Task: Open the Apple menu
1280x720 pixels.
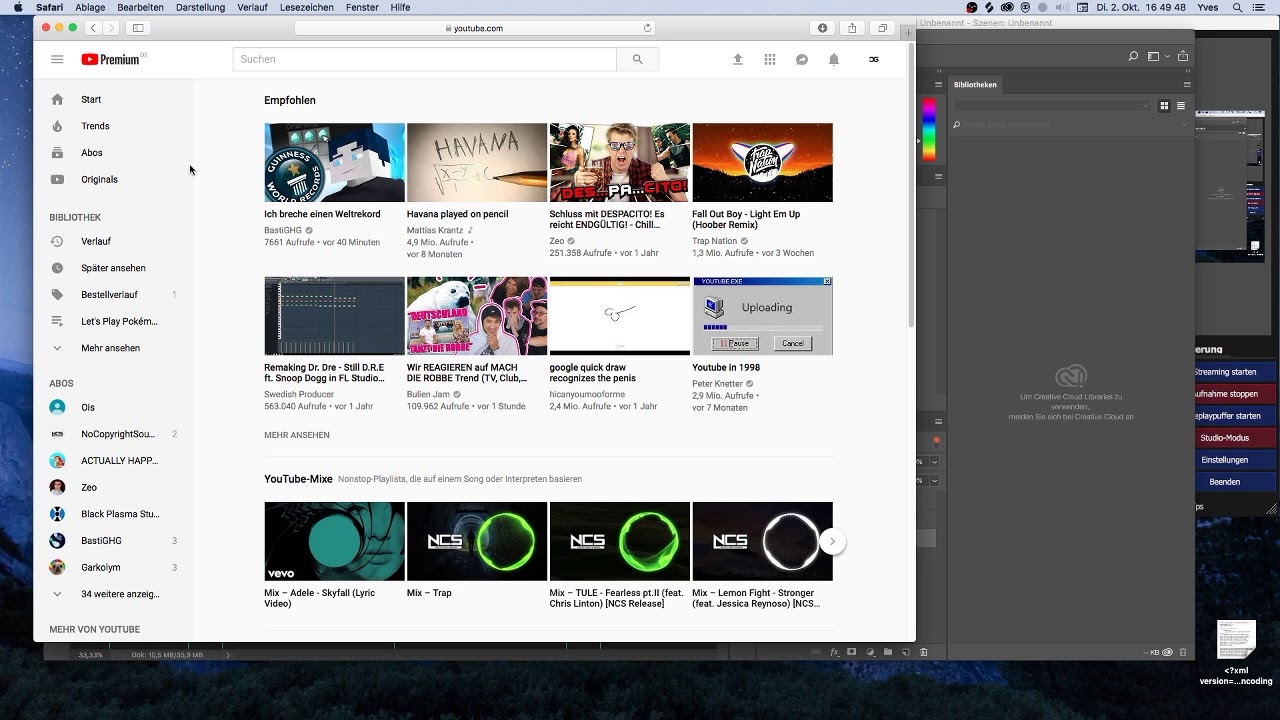Action: pos(17,7)
